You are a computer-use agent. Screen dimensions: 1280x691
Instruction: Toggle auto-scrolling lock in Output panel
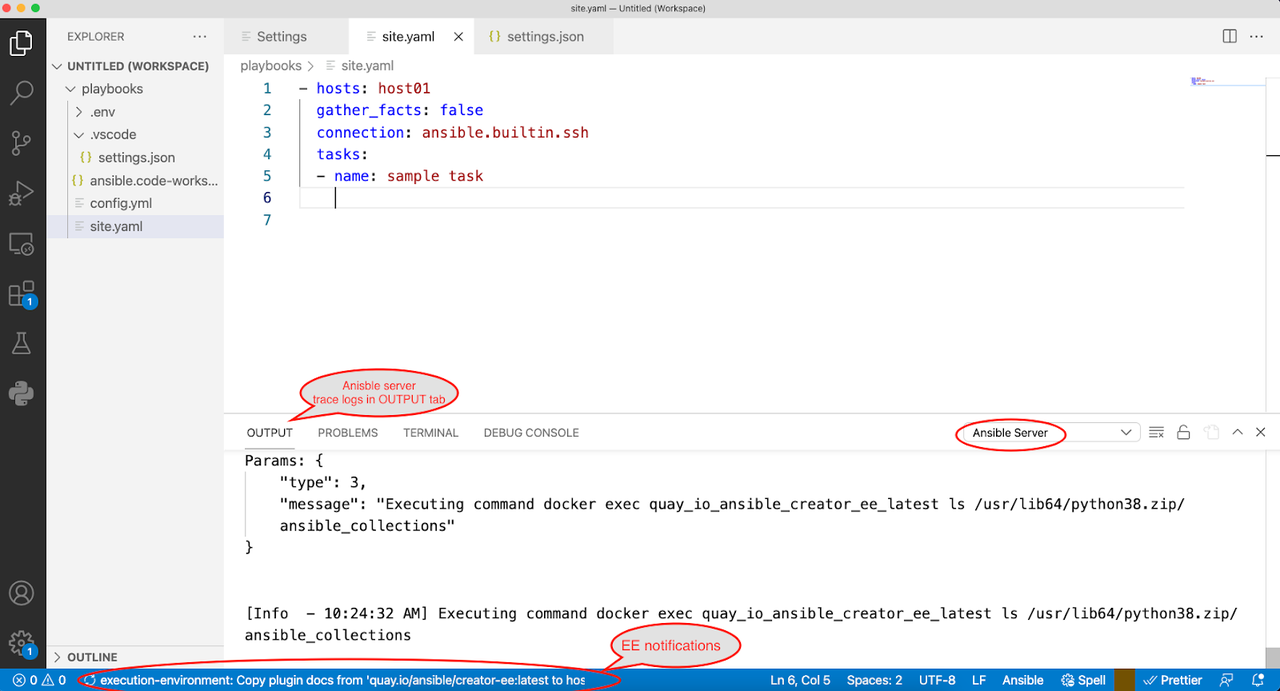1183,432
